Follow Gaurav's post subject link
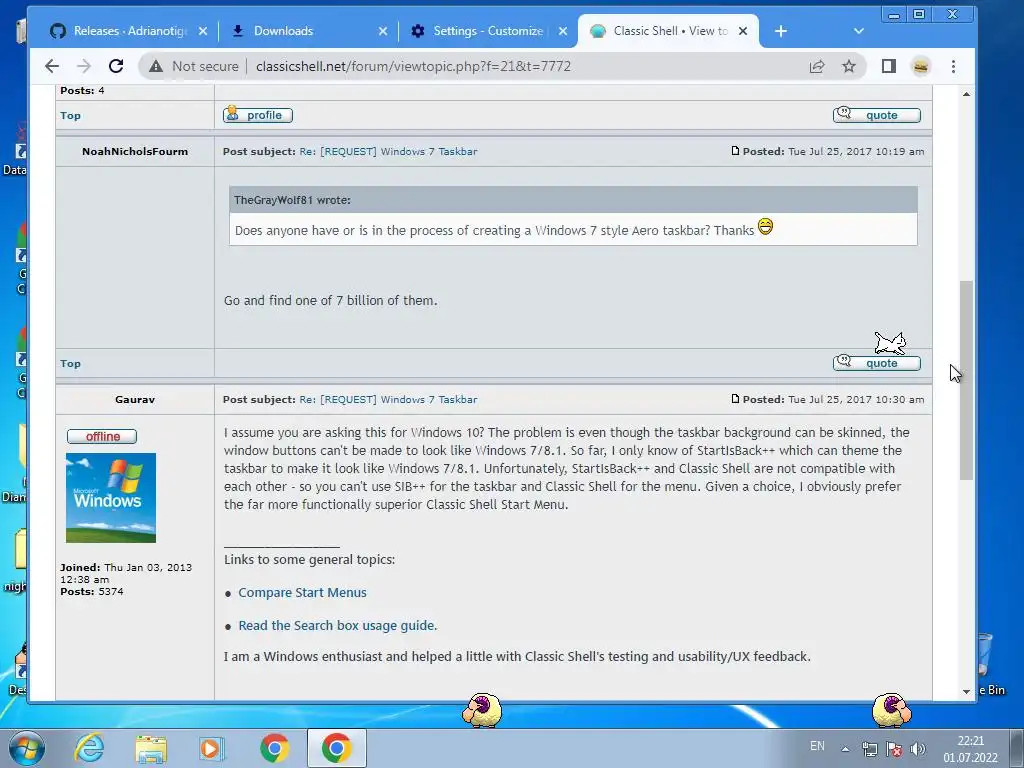Viewport: 1024px width, 768px height. (x=388, y=400)
